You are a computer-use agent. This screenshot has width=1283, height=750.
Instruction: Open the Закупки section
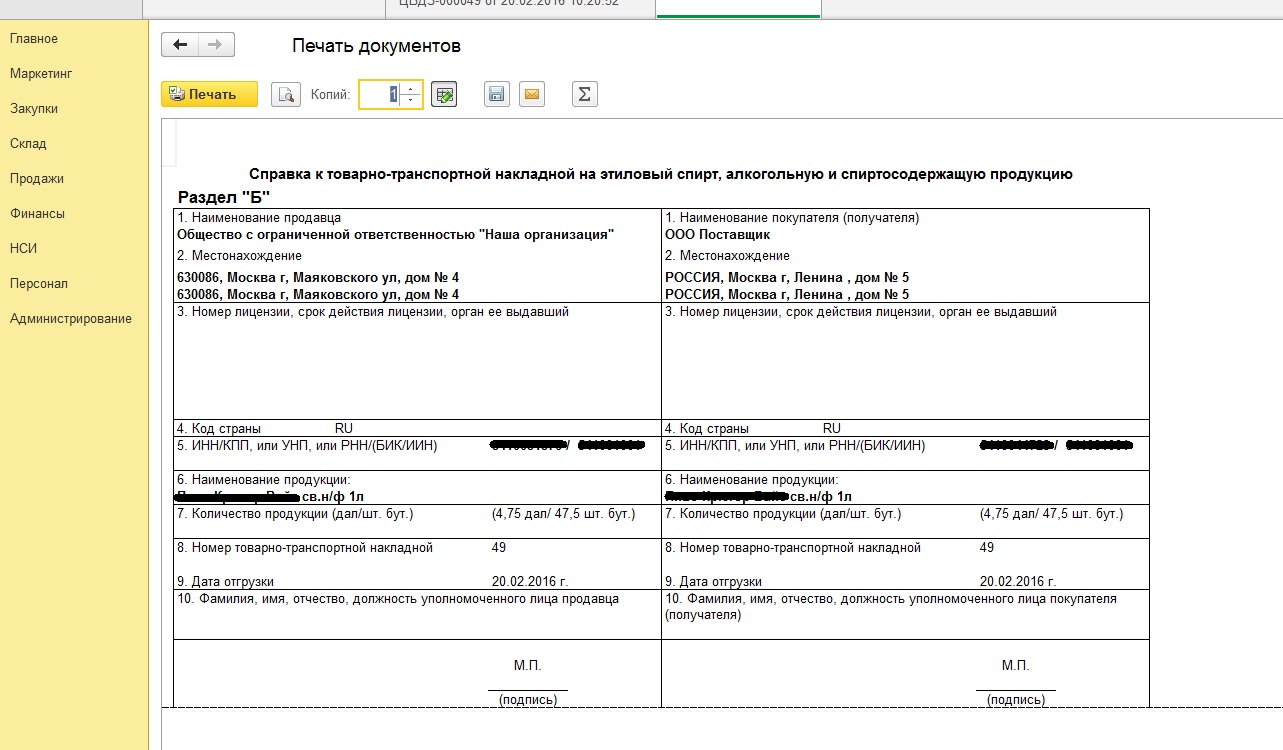(x=34, y=109)
